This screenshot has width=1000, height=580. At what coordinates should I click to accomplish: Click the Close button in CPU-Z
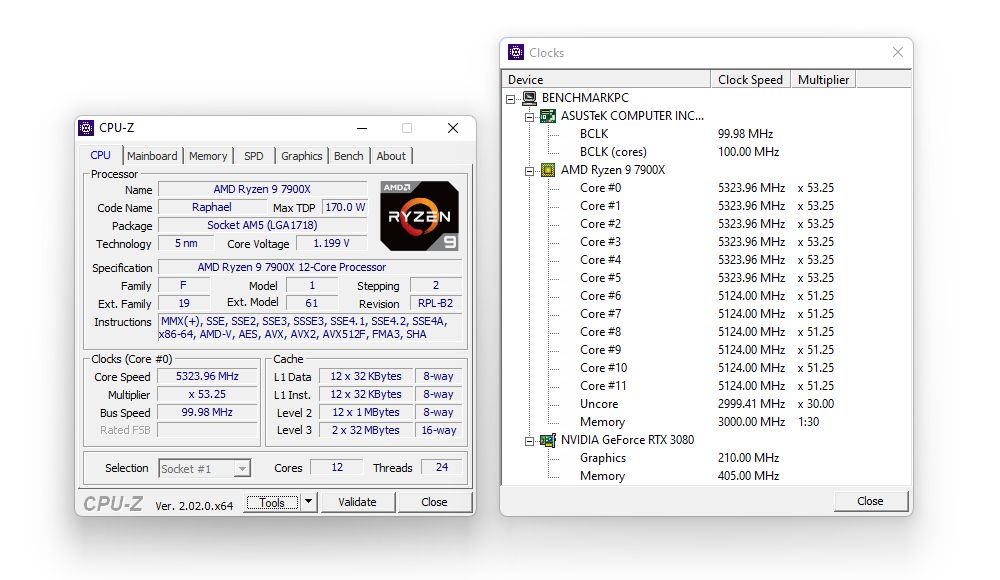[x=434, y=502]
